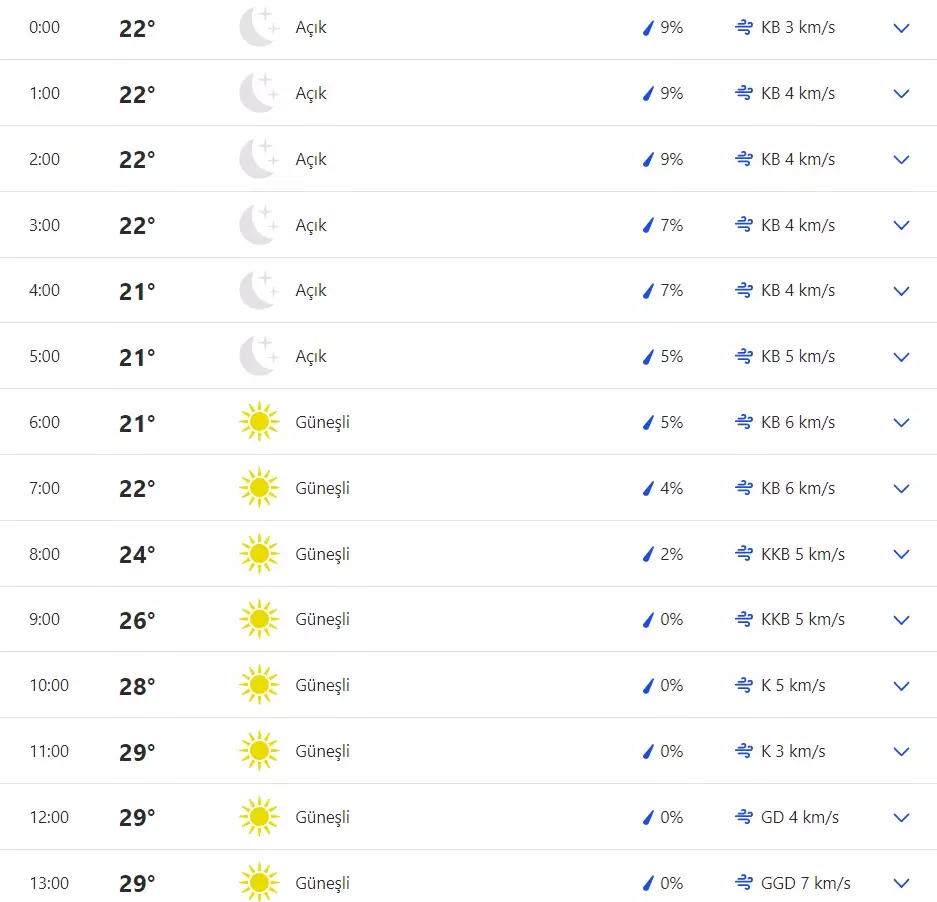Image resolution: width=937 pixels, height=902 pixels.
Task: Show more details for 11:00
Action: [901, 751]
